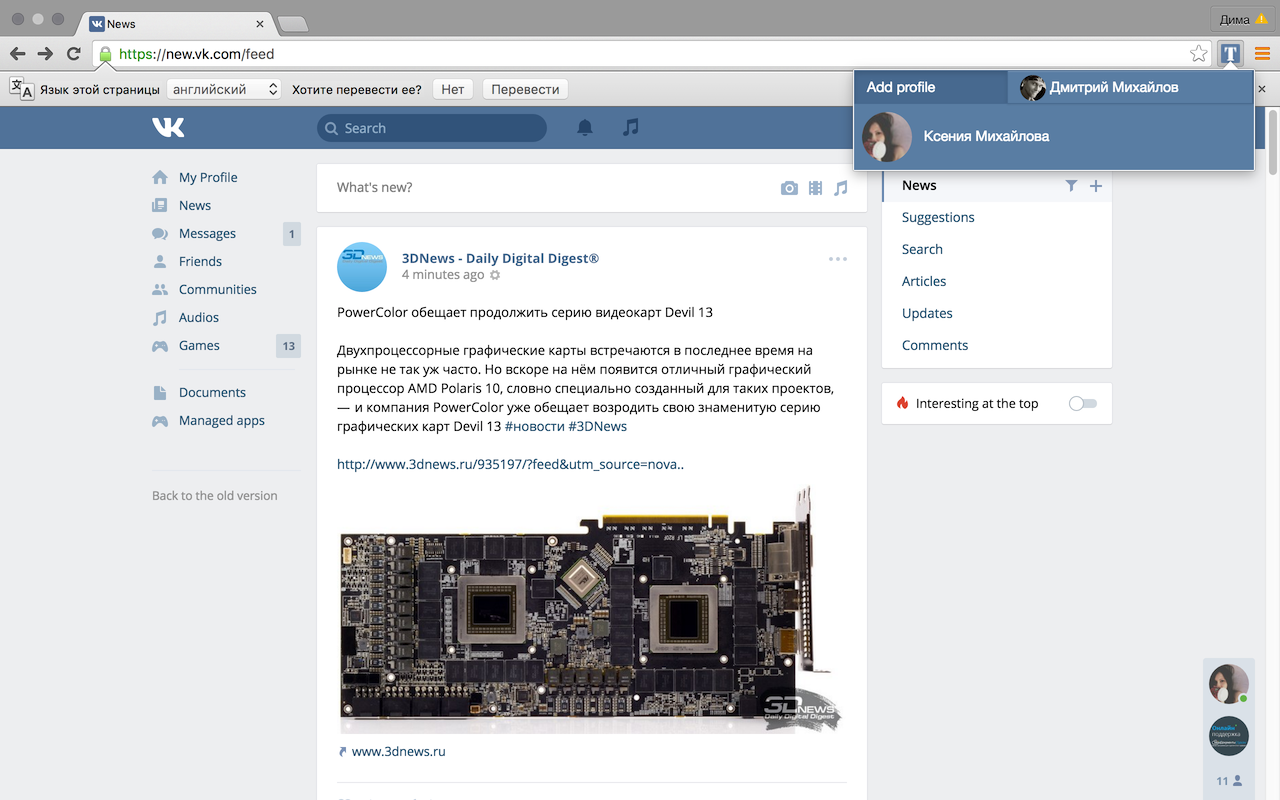Viewport: 1280px width, 800px height.
Task: Add a news tab with plus icon
Action: 1096,185
